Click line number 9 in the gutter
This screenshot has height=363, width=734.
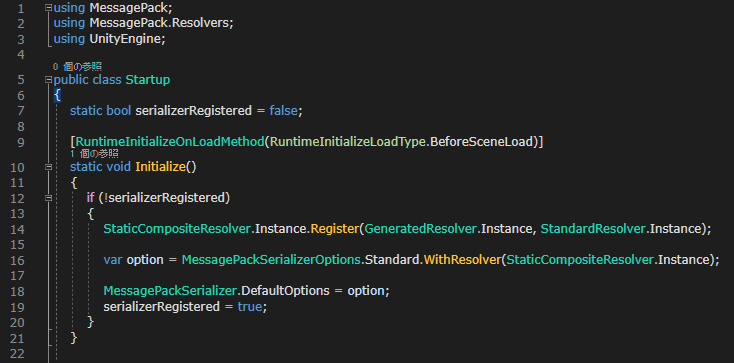point(20,142)
